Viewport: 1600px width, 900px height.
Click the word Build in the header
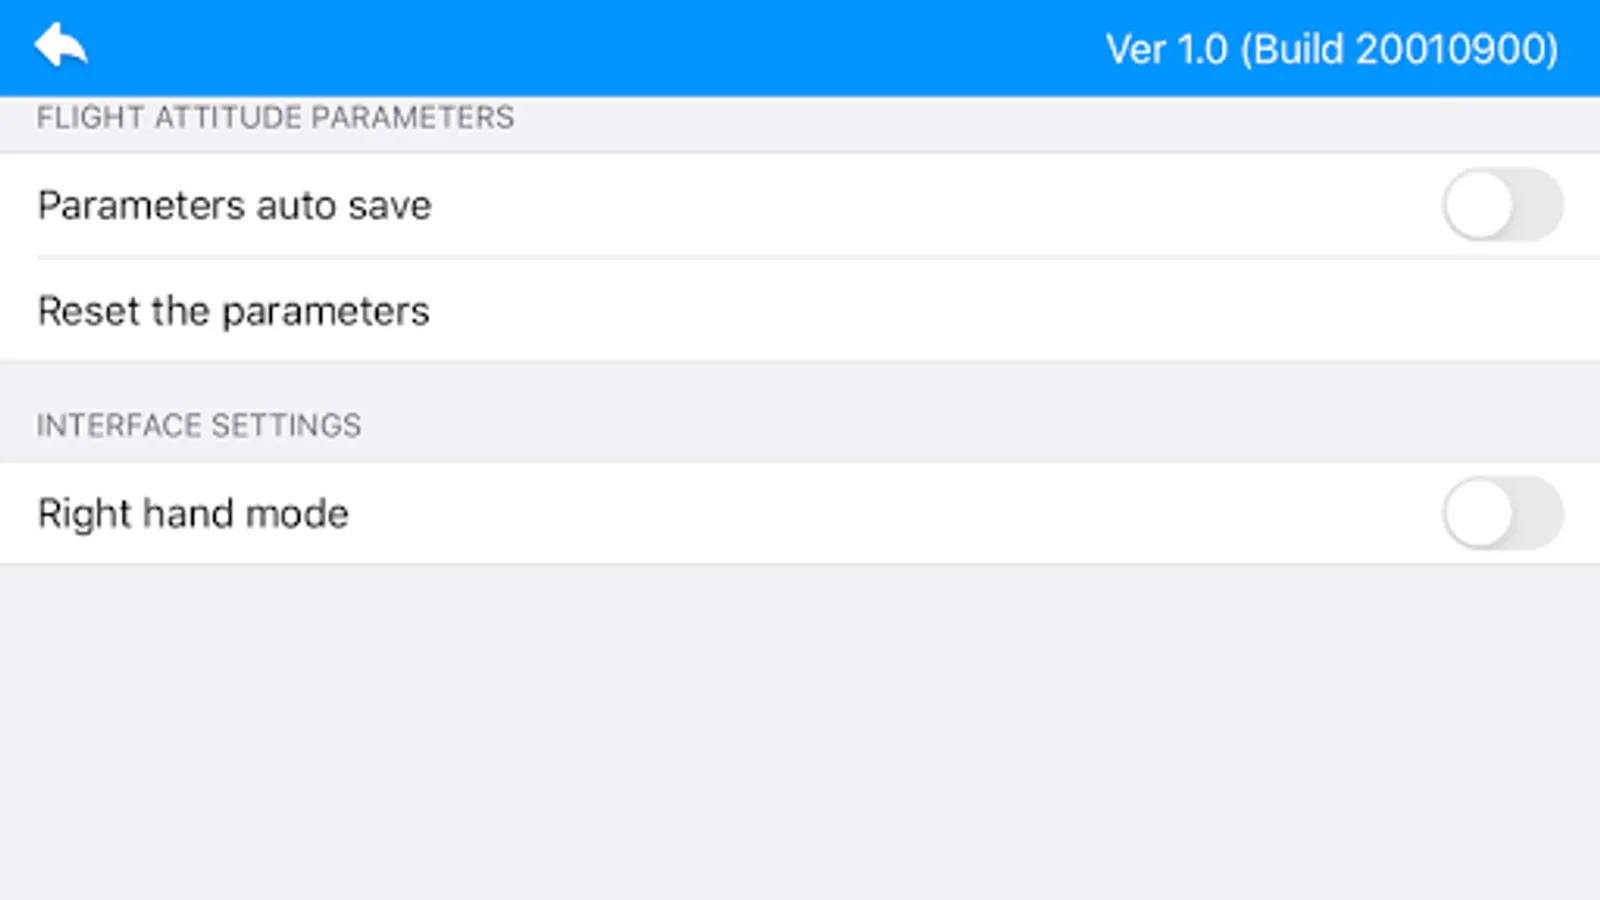1298,49
